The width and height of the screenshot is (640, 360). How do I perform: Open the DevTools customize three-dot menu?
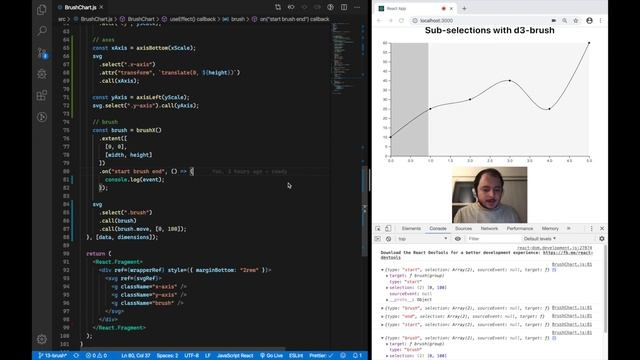[591, 229]
